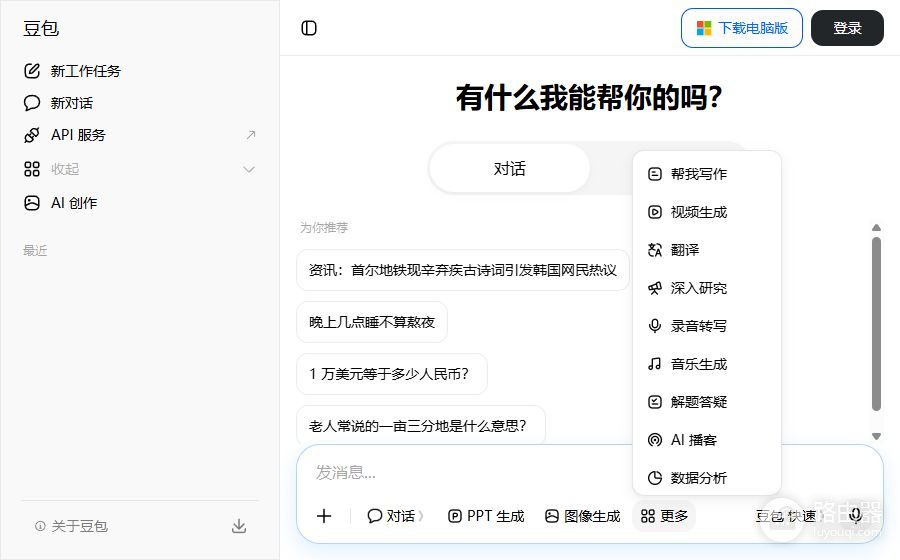The height and width of the screenshot is (560, 900).
Task: Open 新工作任务 in the sidebar
Action: click(x=139, y=71)
